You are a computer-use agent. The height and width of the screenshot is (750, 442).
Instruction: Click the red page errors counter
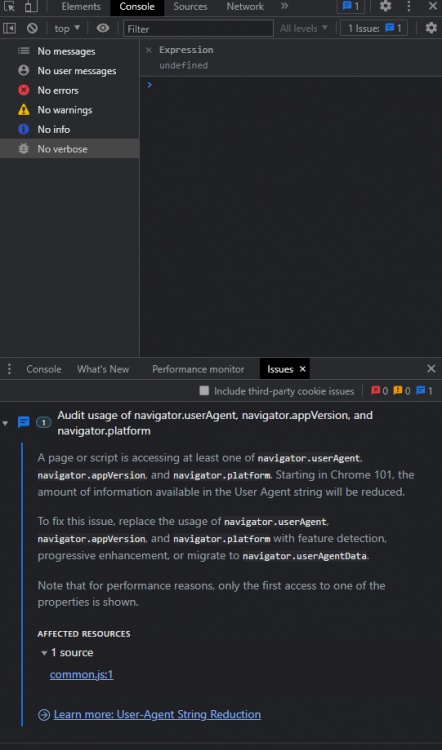(x=379, y=391)
